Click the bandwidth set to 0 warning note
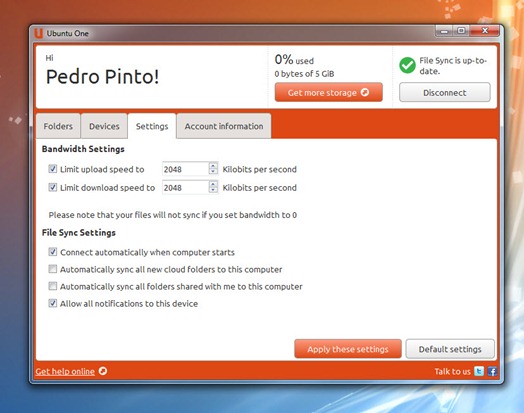This screenshot has height=413, width=524. [x=173, y=215]
